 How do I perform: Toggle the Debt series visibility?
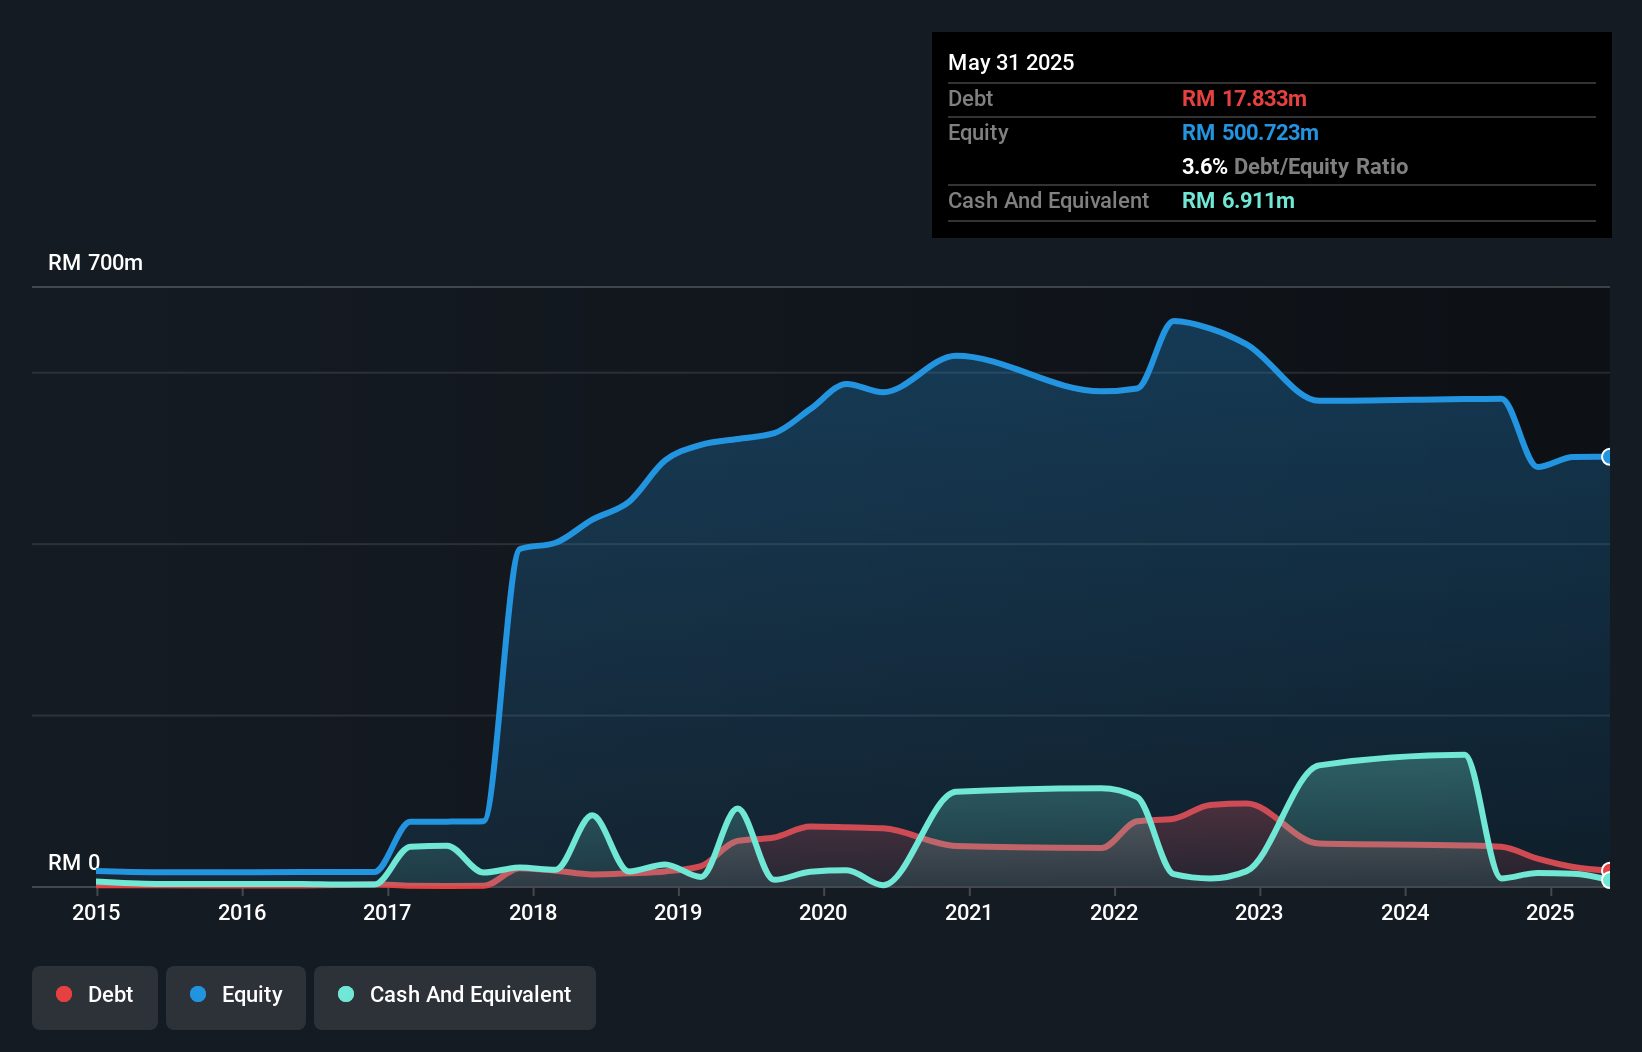95,997
